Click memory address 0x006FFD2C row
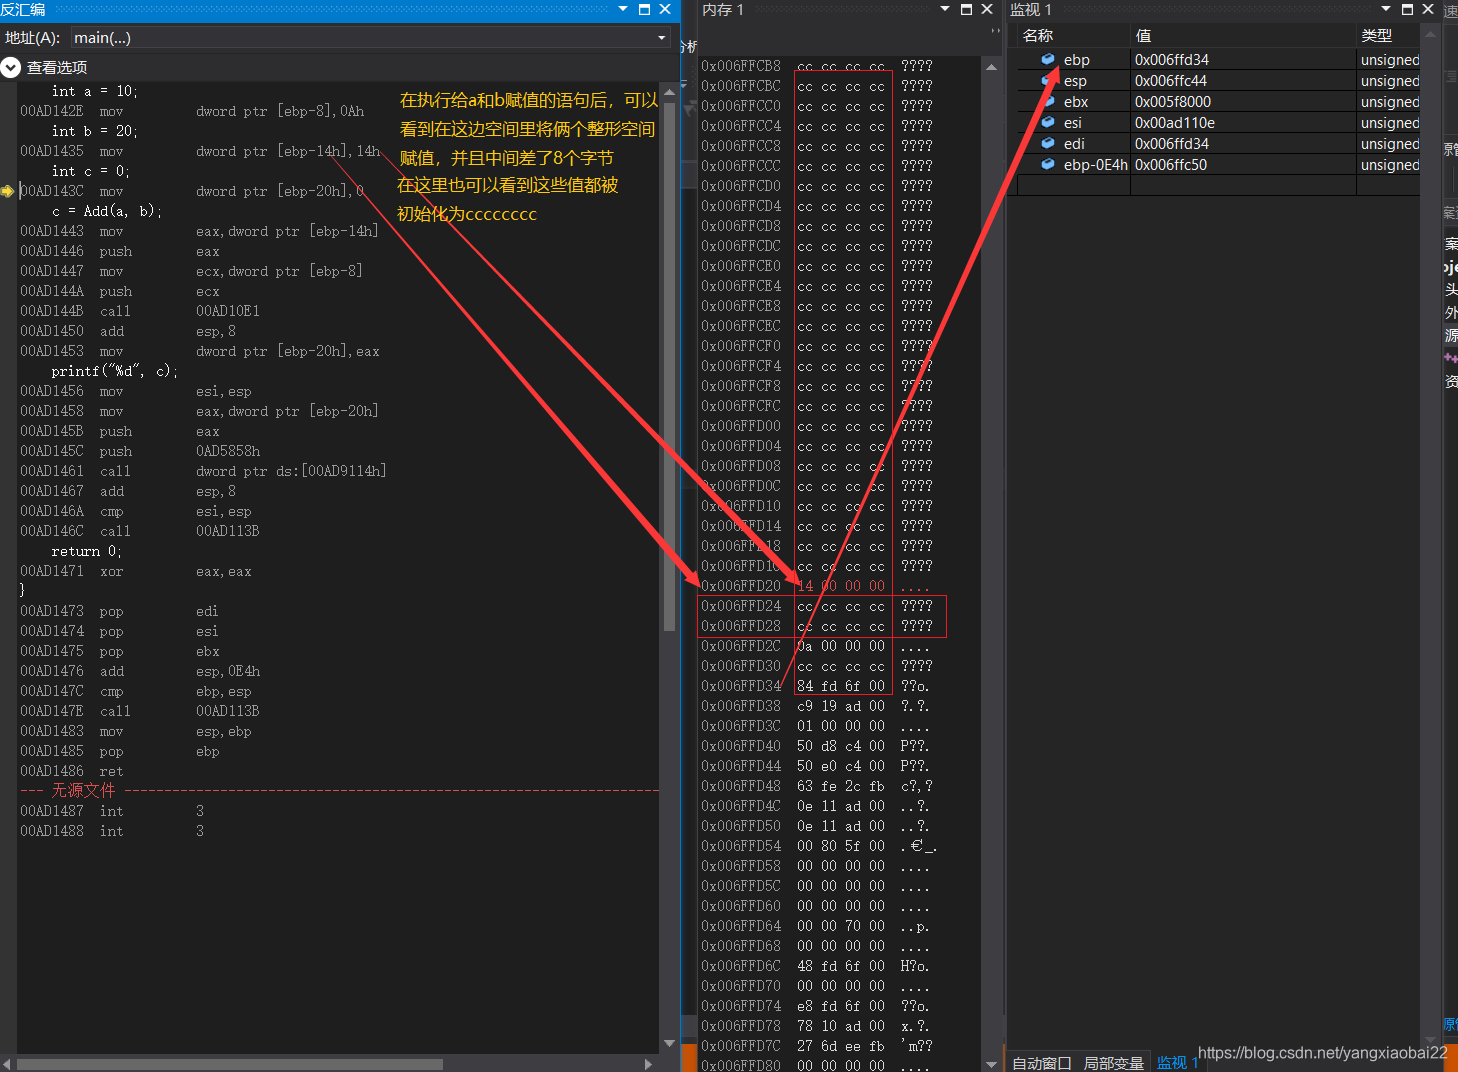 (741, 646)
